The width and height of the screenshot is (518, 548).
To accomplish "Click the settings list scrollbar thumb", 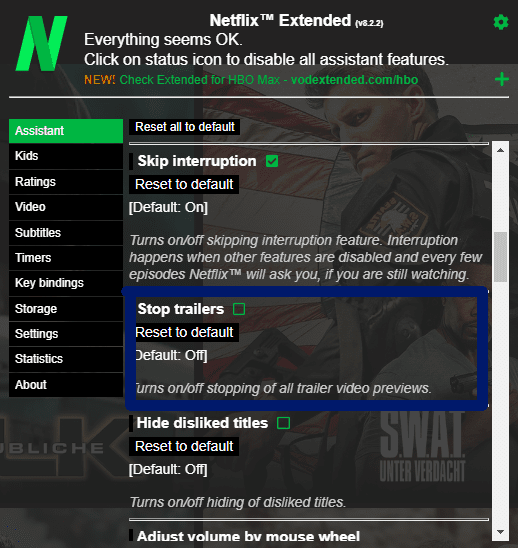I will click(x=500, y=257).
